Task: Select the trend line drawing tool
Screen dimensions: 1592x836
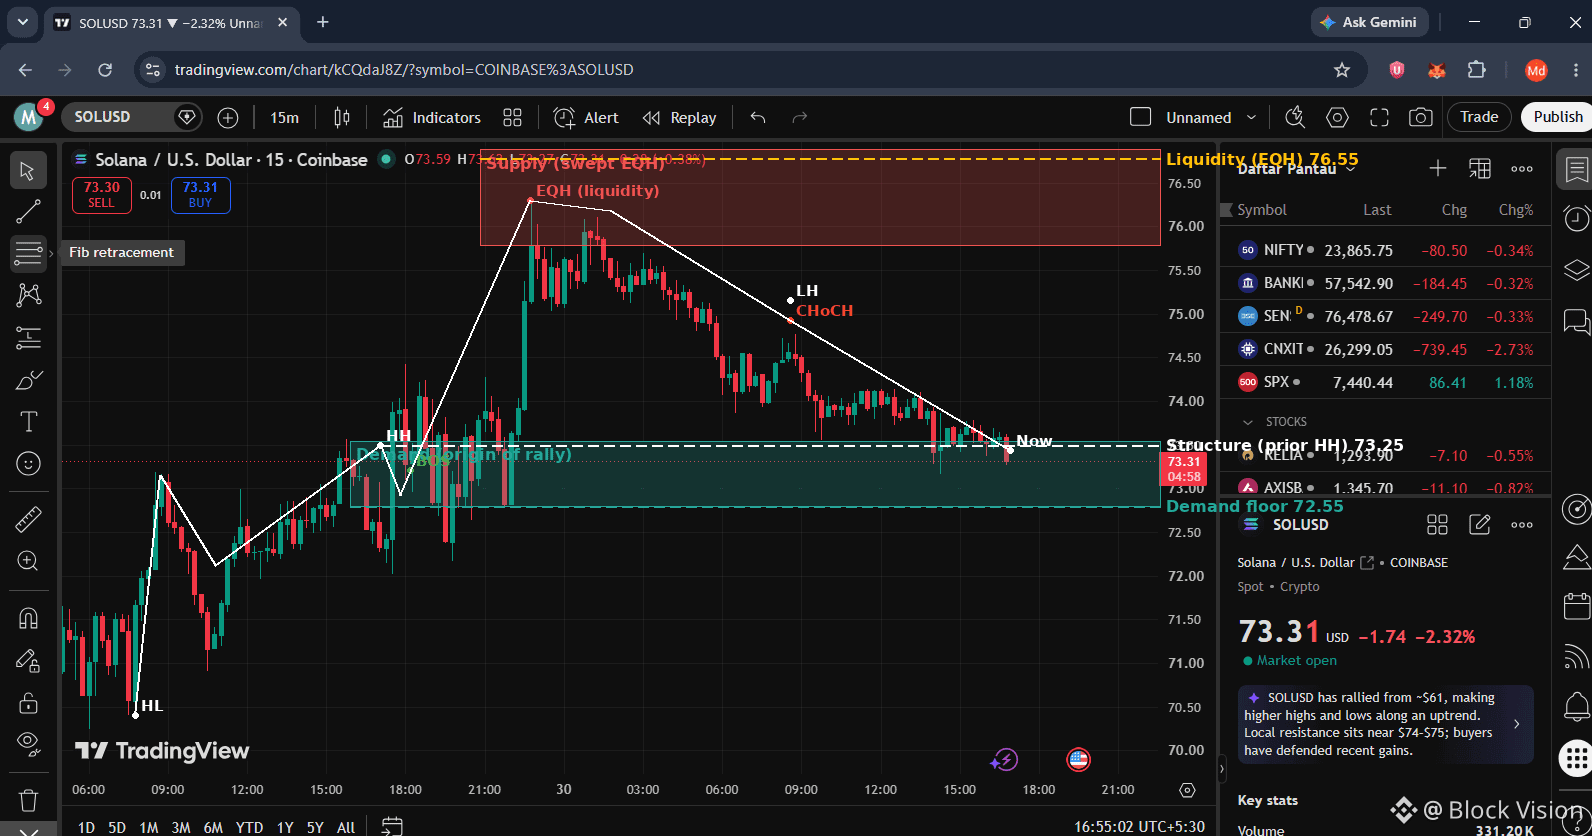Action: click(x=28, y=211)
